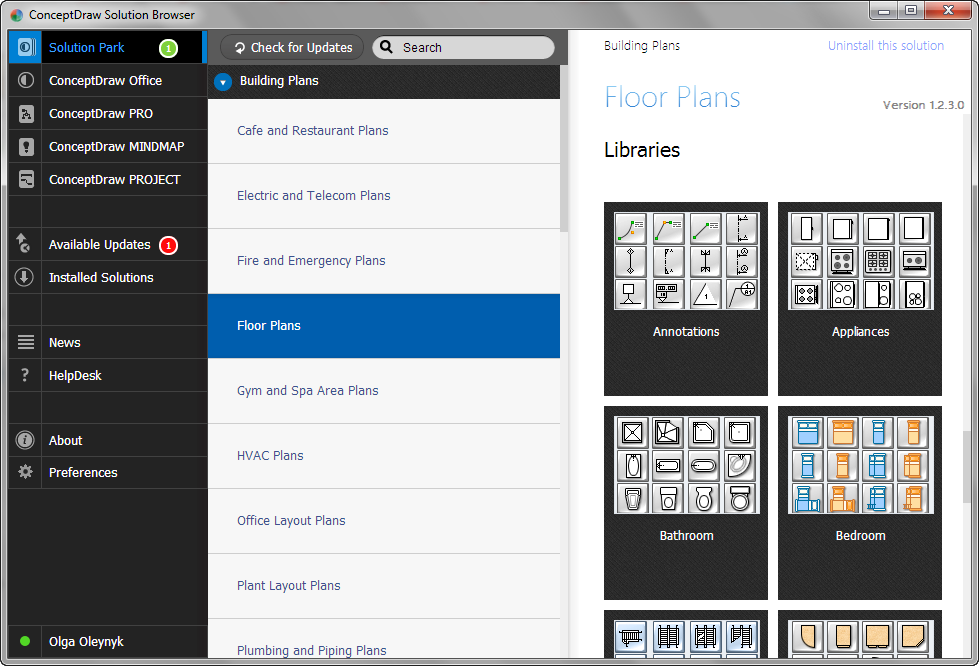Open ConceptDraw PROJECT label
Screen dimensions: 979x666
click(114, 180)
